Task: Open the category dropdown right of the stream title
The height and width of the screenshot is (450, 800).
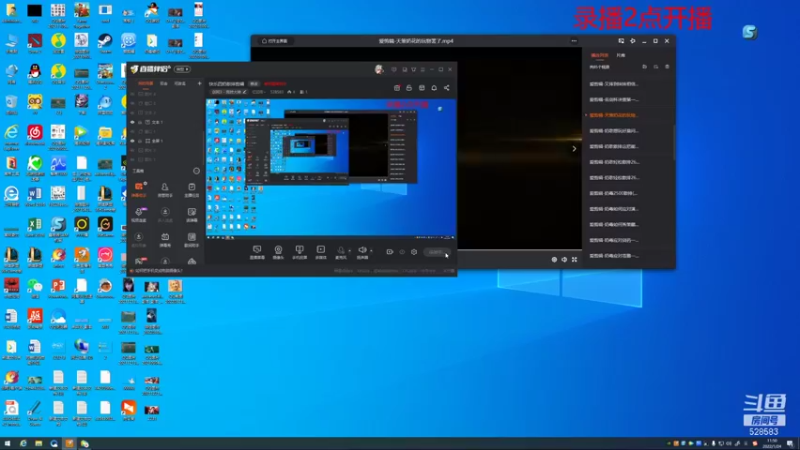Action: (x=259, y=92)
